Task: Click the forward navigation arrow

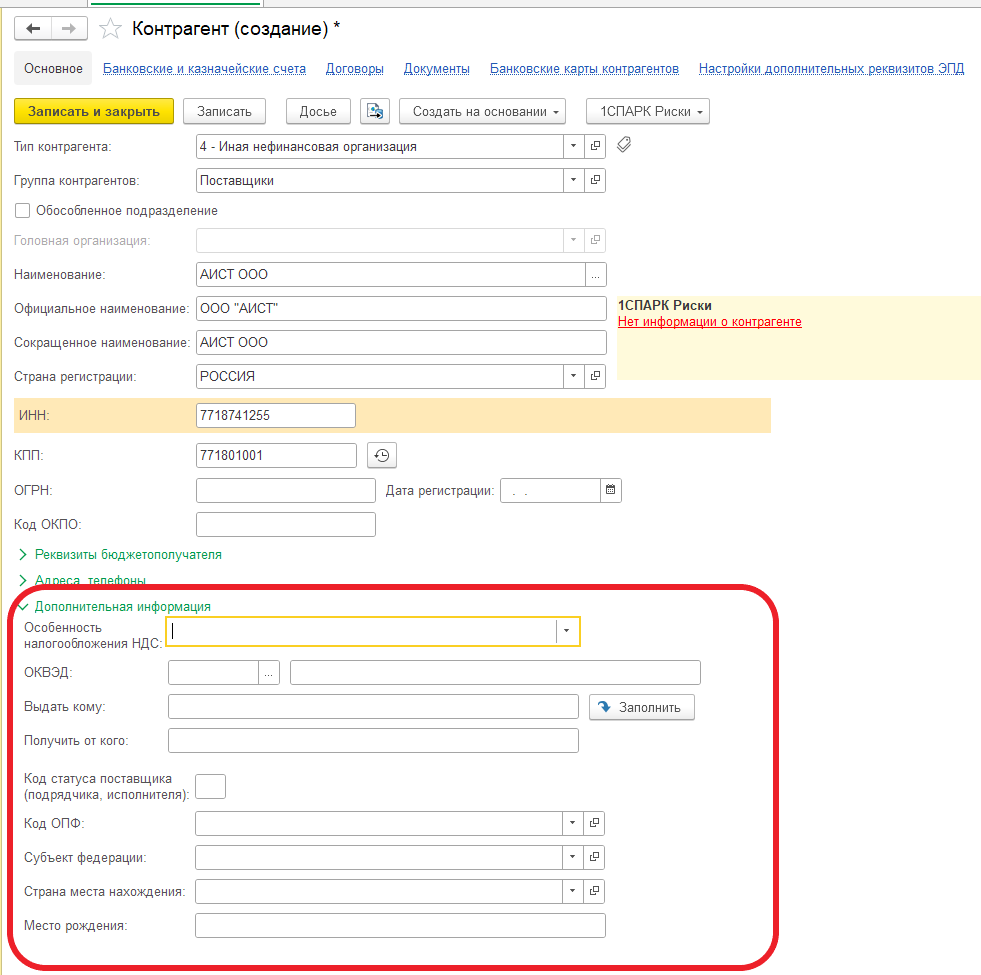Action: pyautogui.click(x=69, y=29)
